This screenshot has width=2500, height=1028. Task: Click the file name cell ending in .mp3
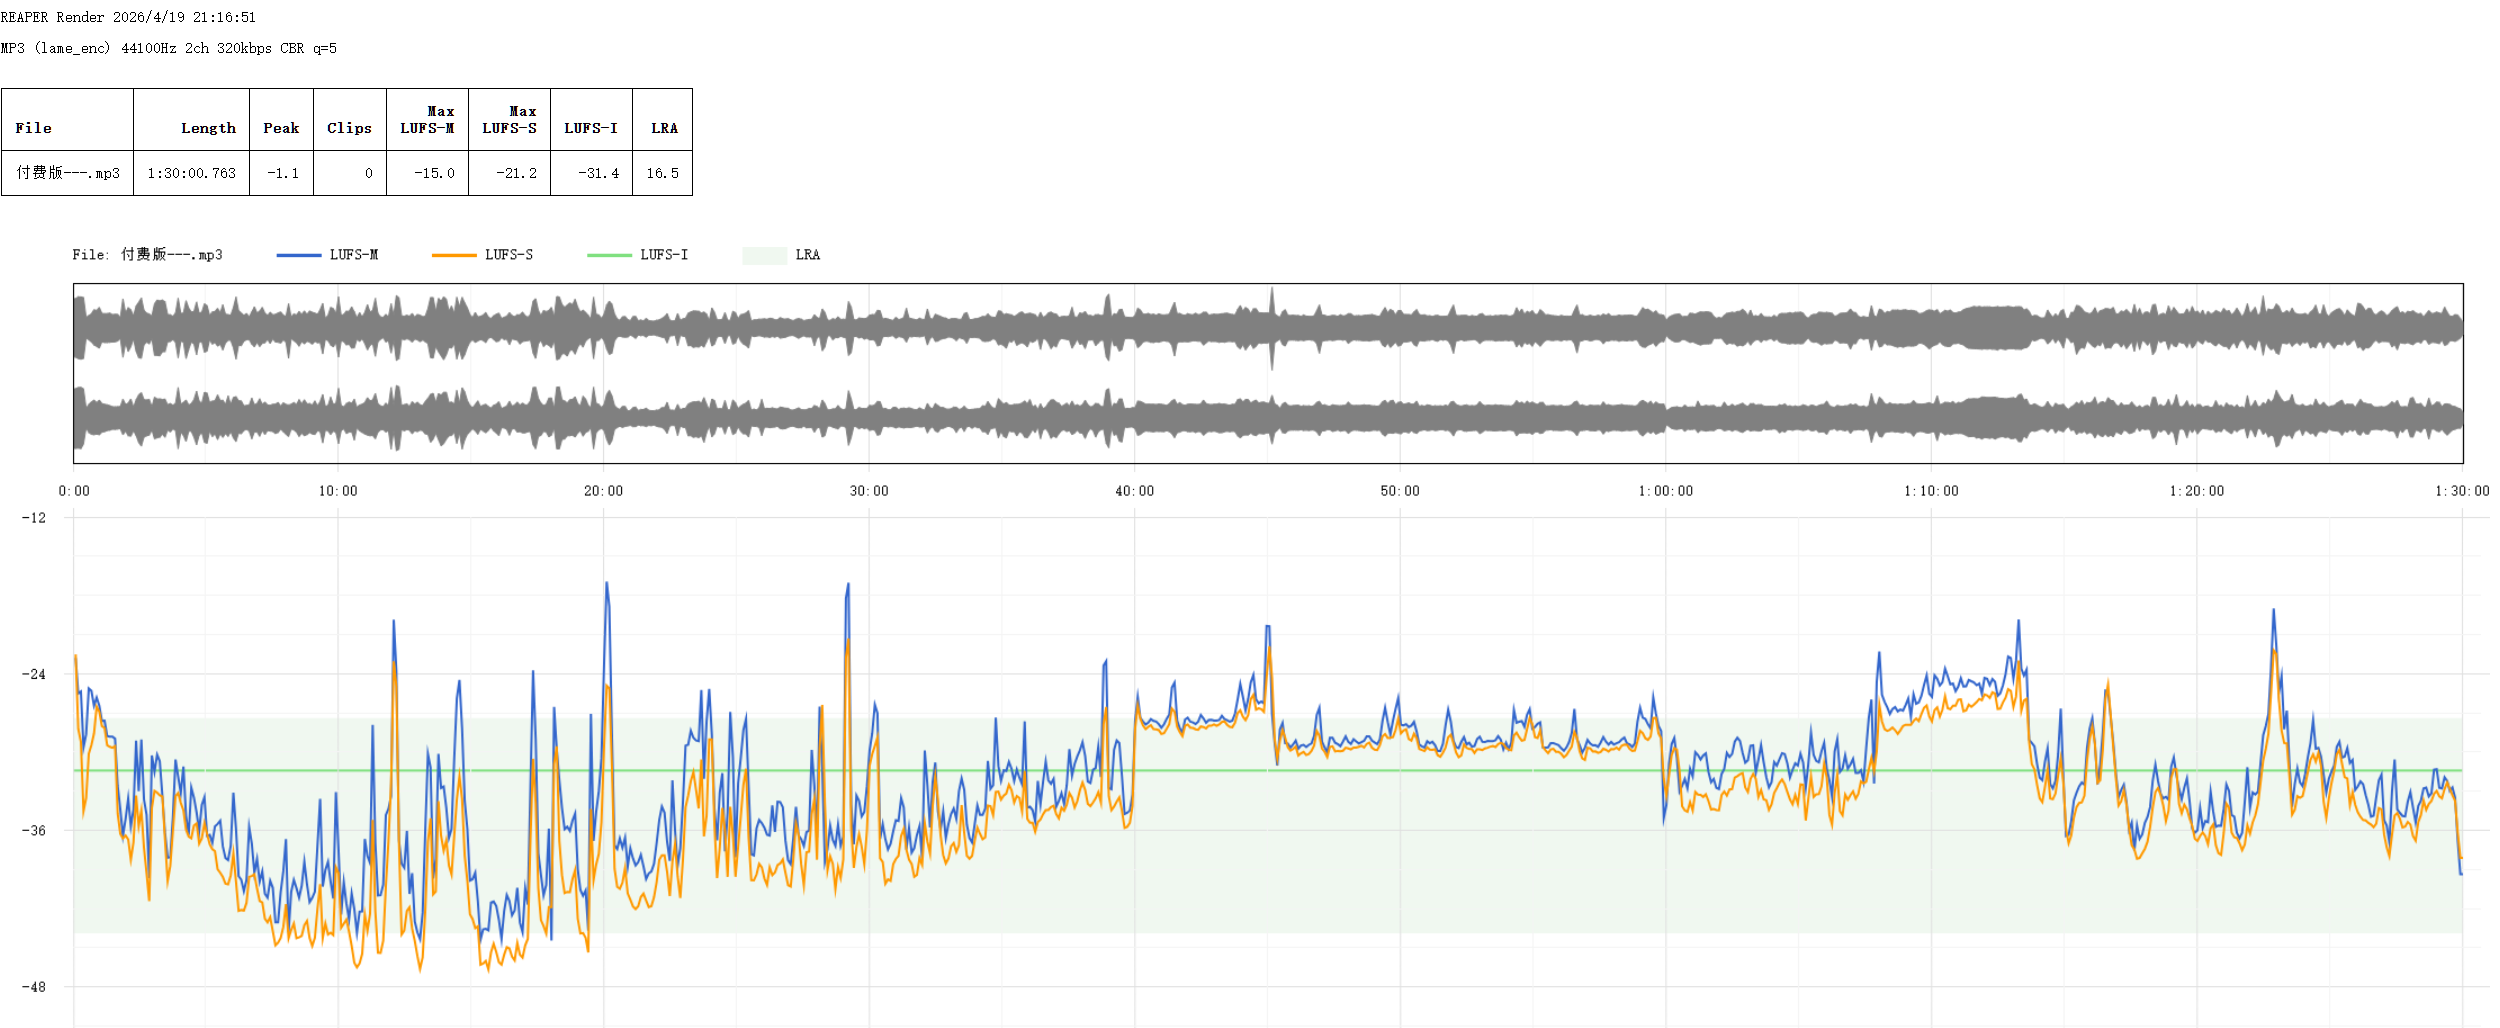pos(67,173)
